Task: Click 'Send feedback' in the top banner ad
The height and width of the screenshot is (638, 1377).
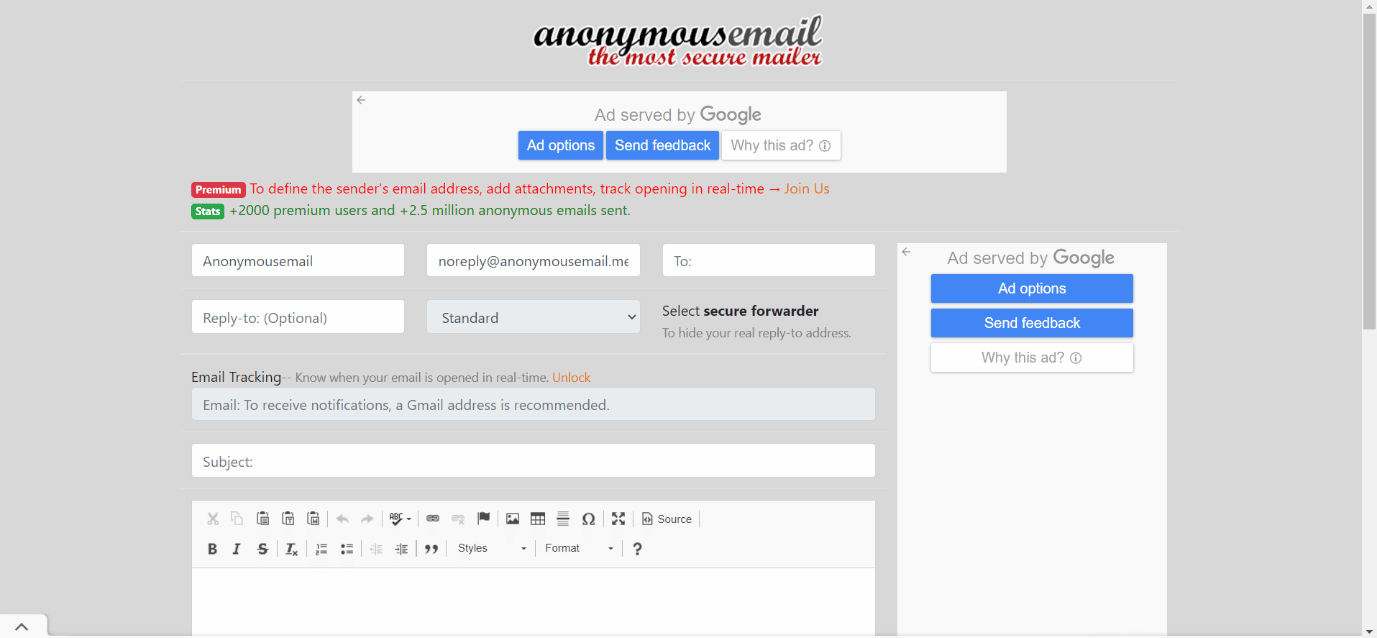Action: pyautogui.click(x=662, y=145)
